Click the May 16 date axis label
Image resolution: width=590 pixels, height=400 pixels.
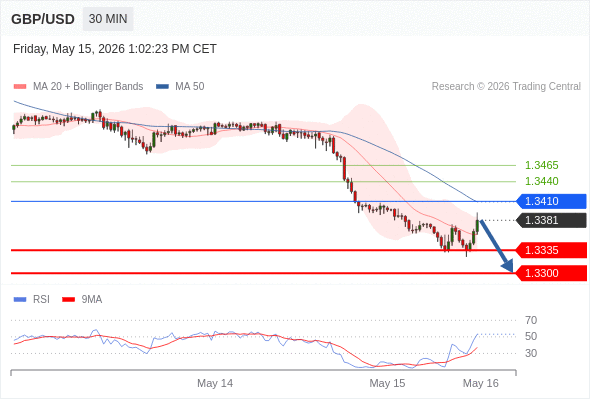481,383
